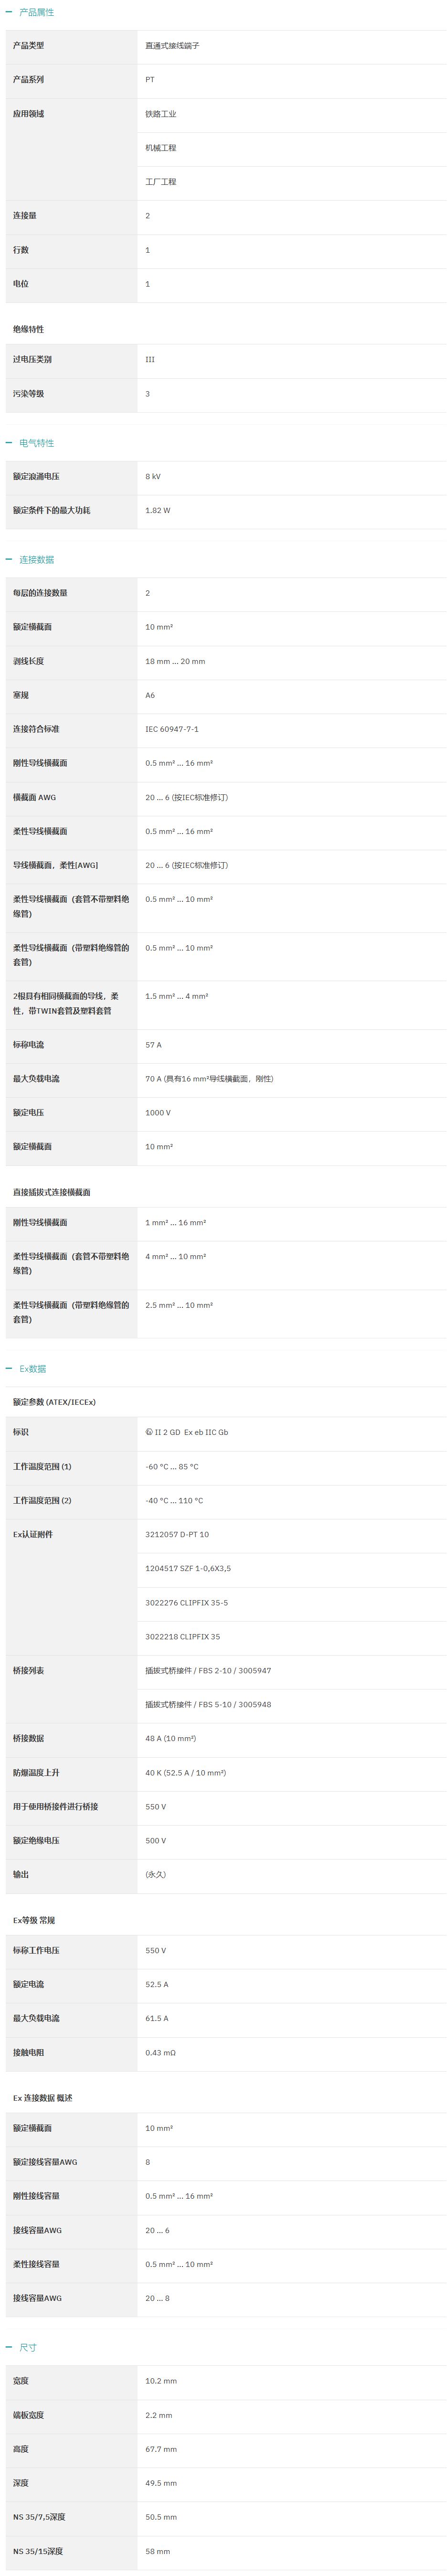Click the 机械工程 application entry
The width and height of the screenshot is (448, 2576).
(160, 148)
